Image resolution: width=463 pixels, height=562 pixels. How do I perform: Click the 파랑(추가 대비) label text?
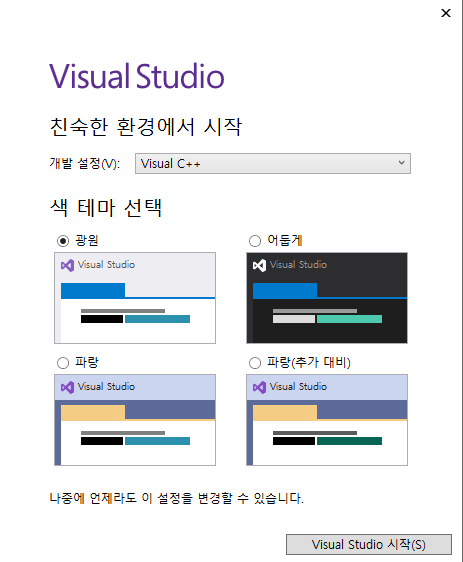[309, 362]
